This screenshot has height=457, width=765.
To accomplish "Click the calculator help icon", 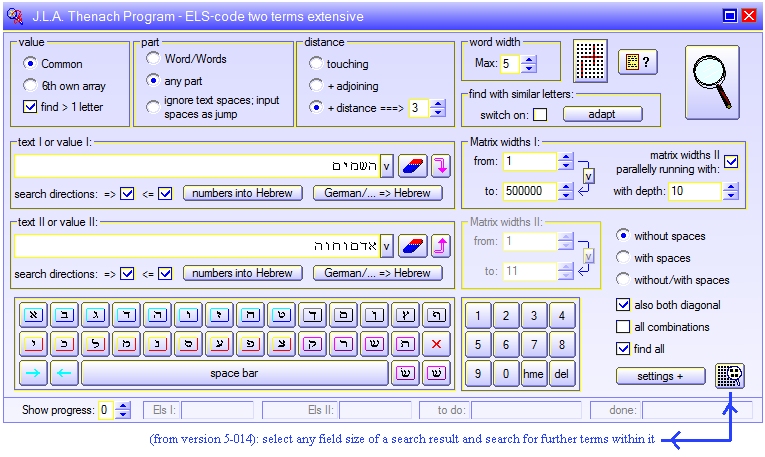I will tap(637, 62).
